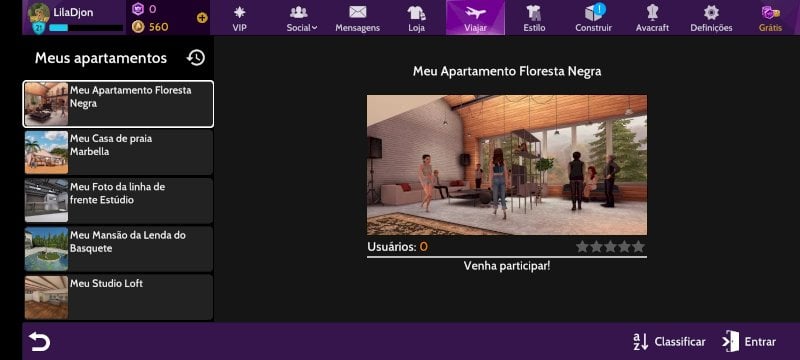Image resolution: width=800 pixels, height=360 pixels.
Task: Open the Floresta Negra preview image
Action: pyautogui.click(x=507, y=165)
